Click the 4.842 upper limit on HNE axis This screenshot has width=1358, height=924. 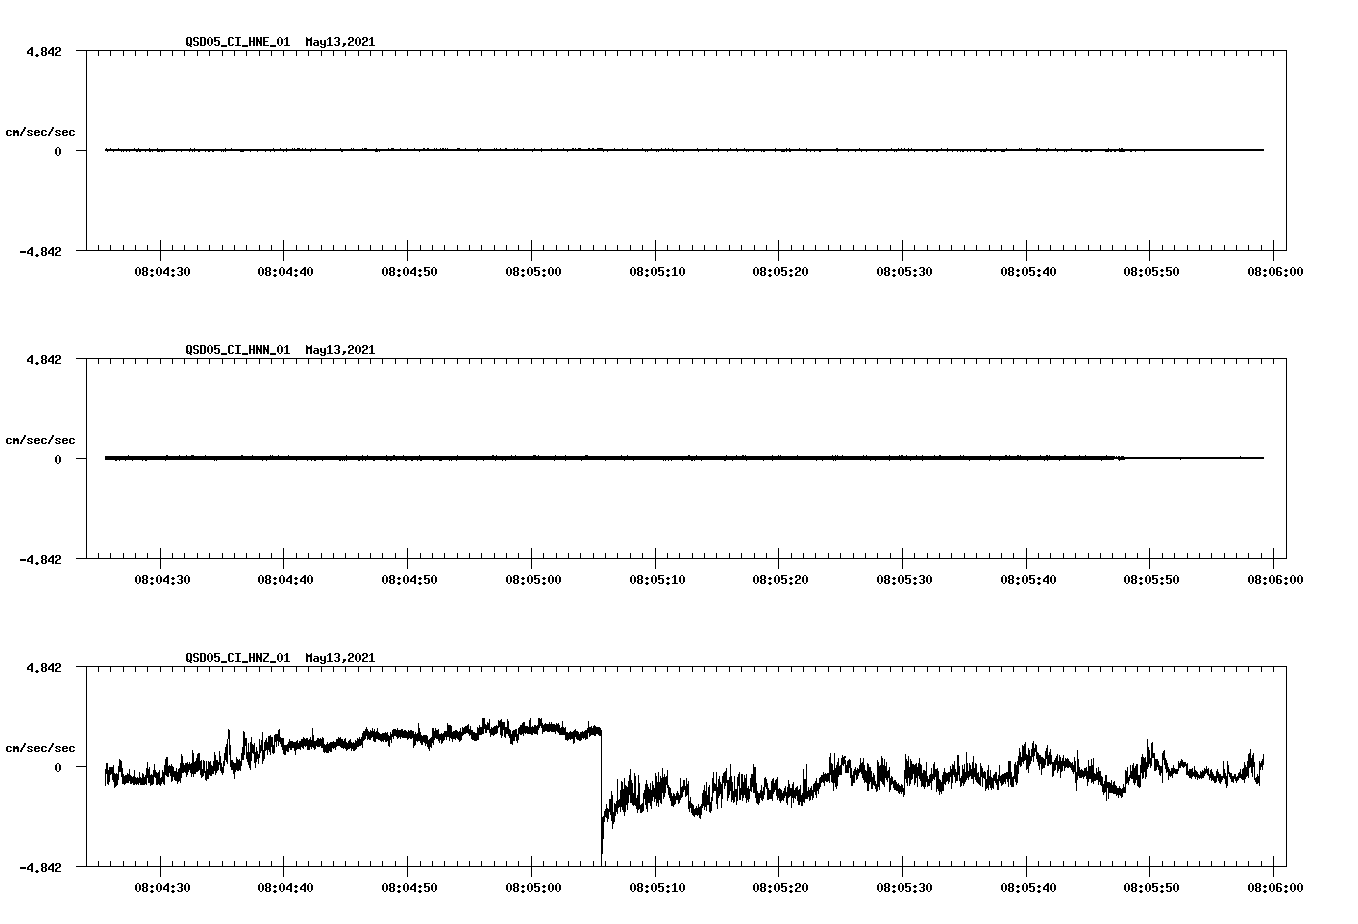(44, 51)
